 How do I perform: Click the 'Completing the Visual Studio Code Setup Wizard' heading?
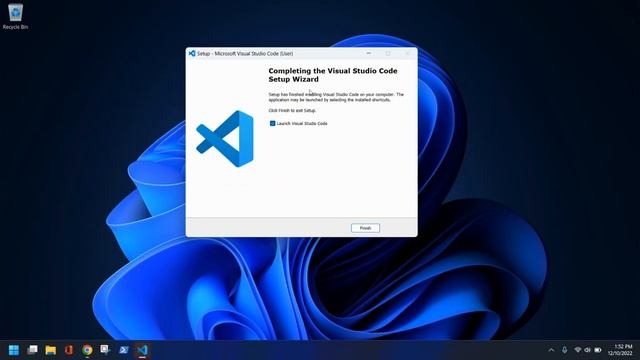(333, 75)
